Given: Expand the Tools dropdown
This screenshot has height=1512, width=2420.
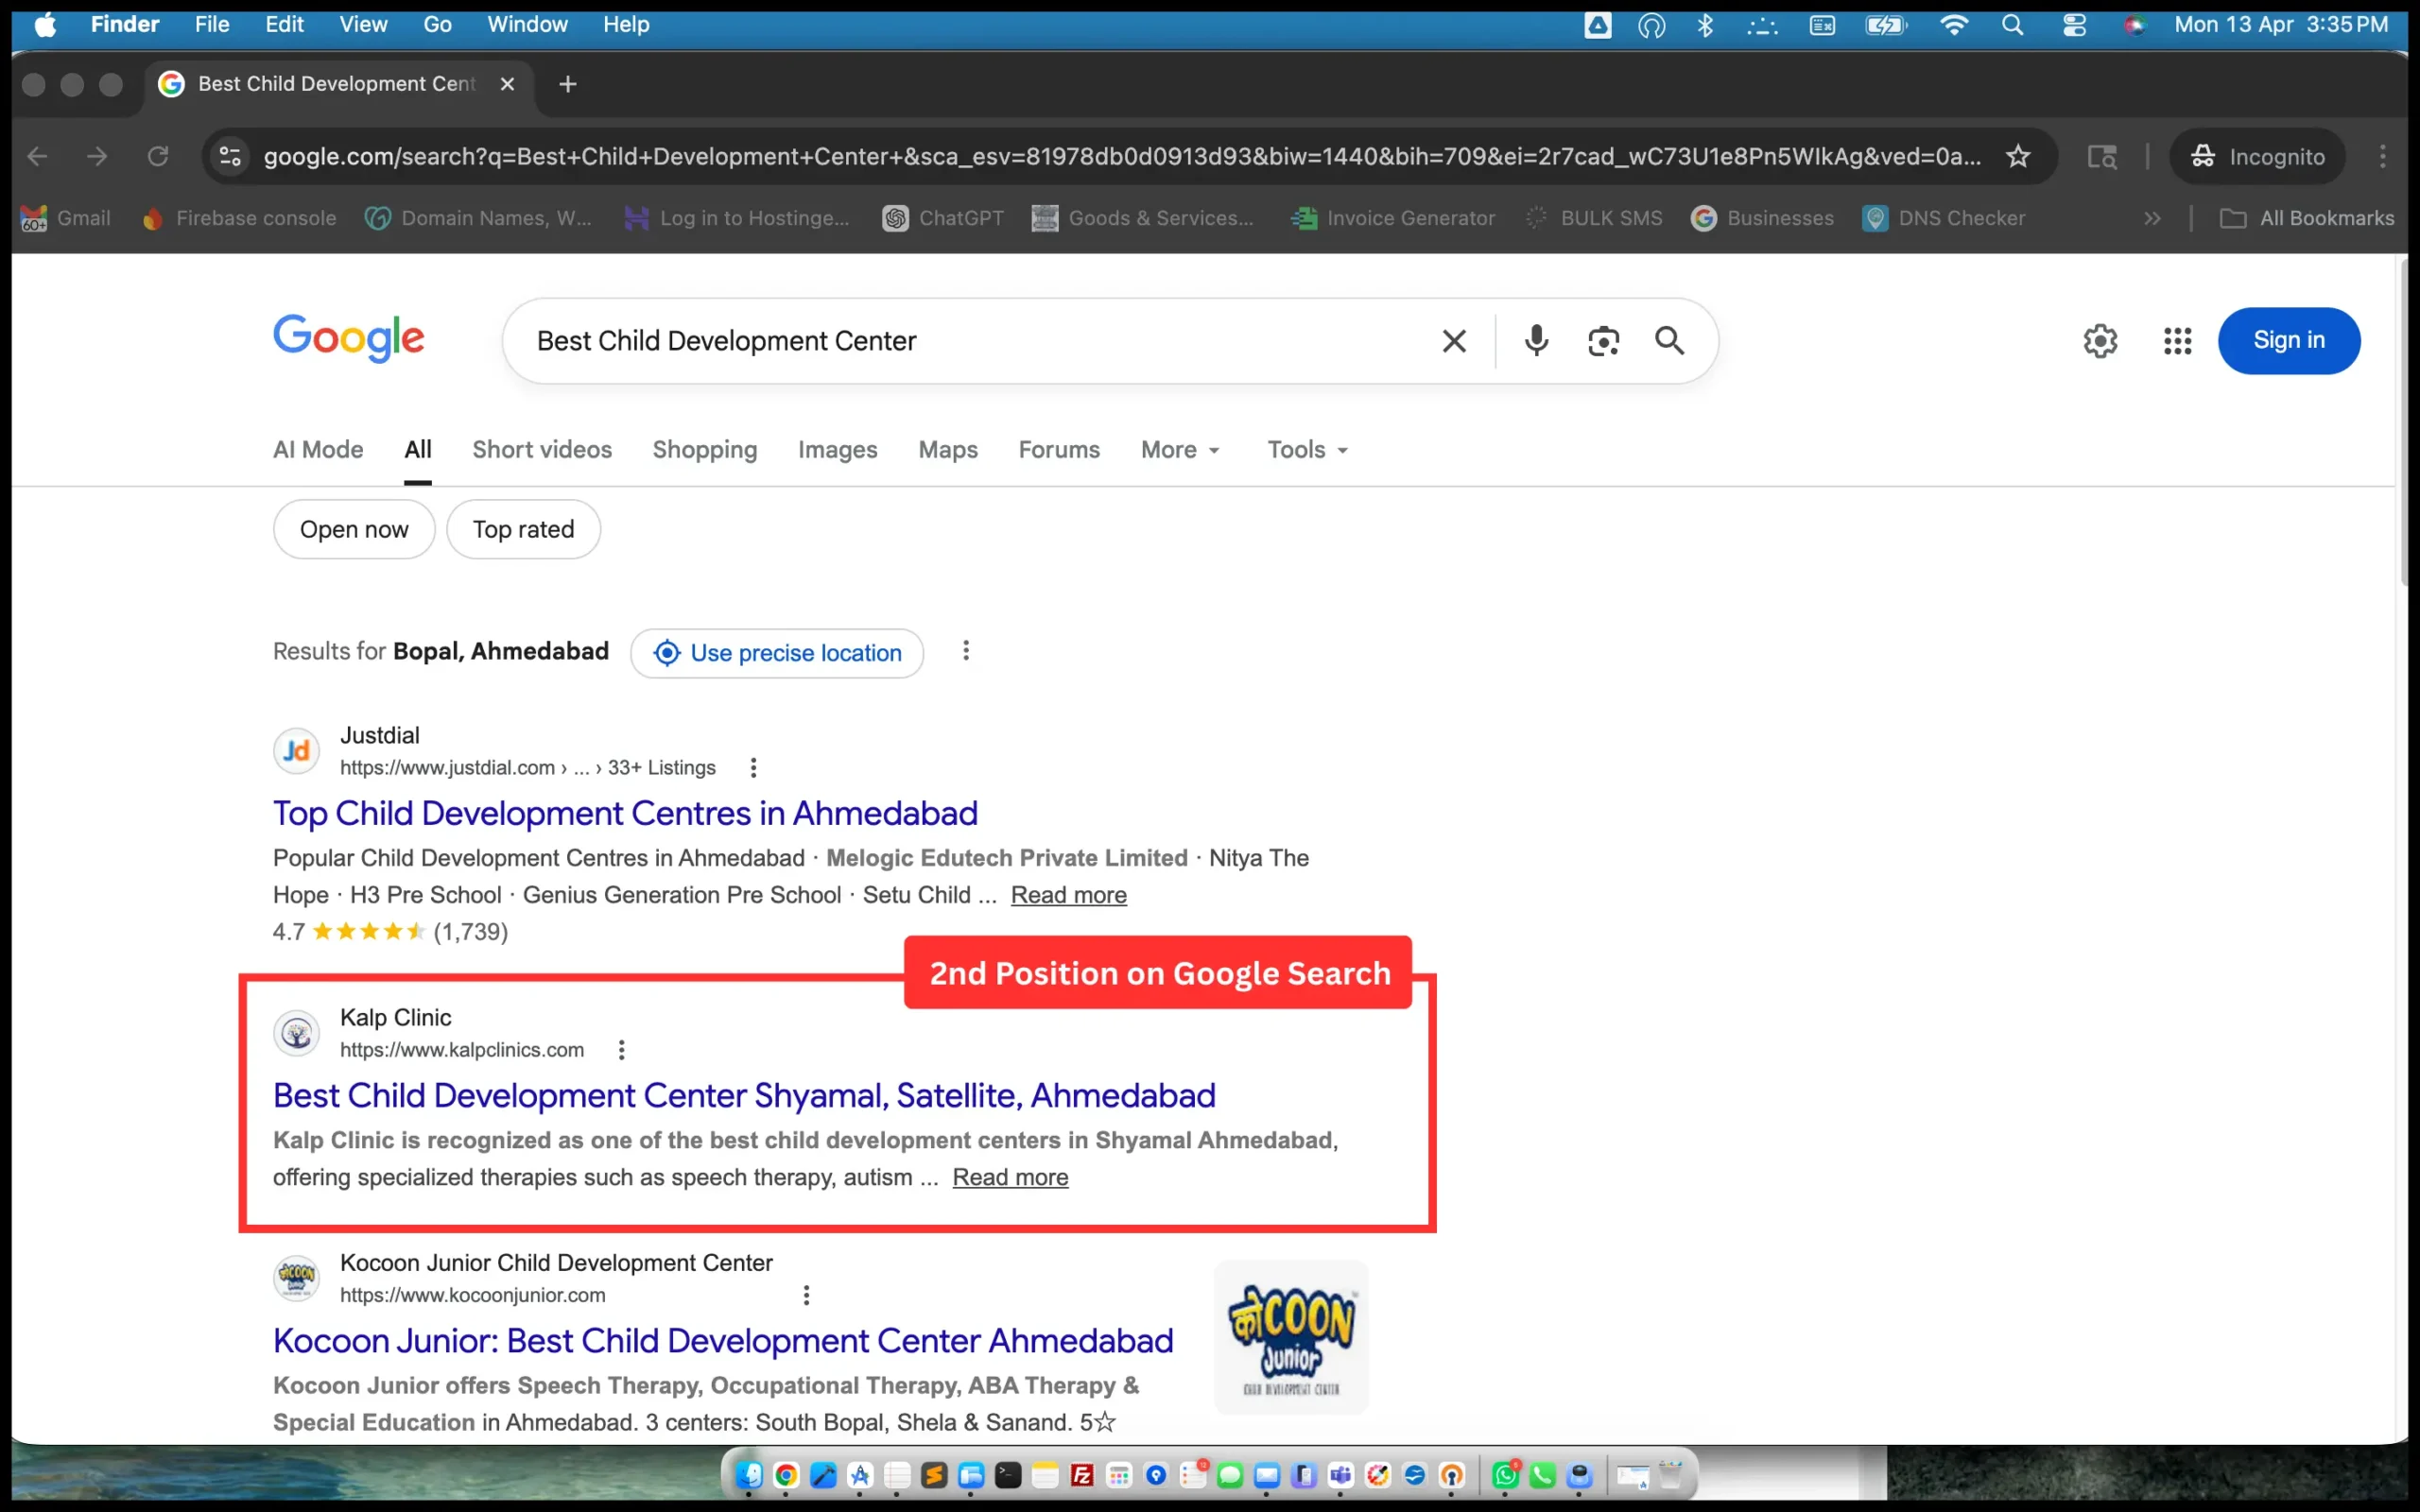Looking at the screenshot, I should click(x=1308, y=450).
